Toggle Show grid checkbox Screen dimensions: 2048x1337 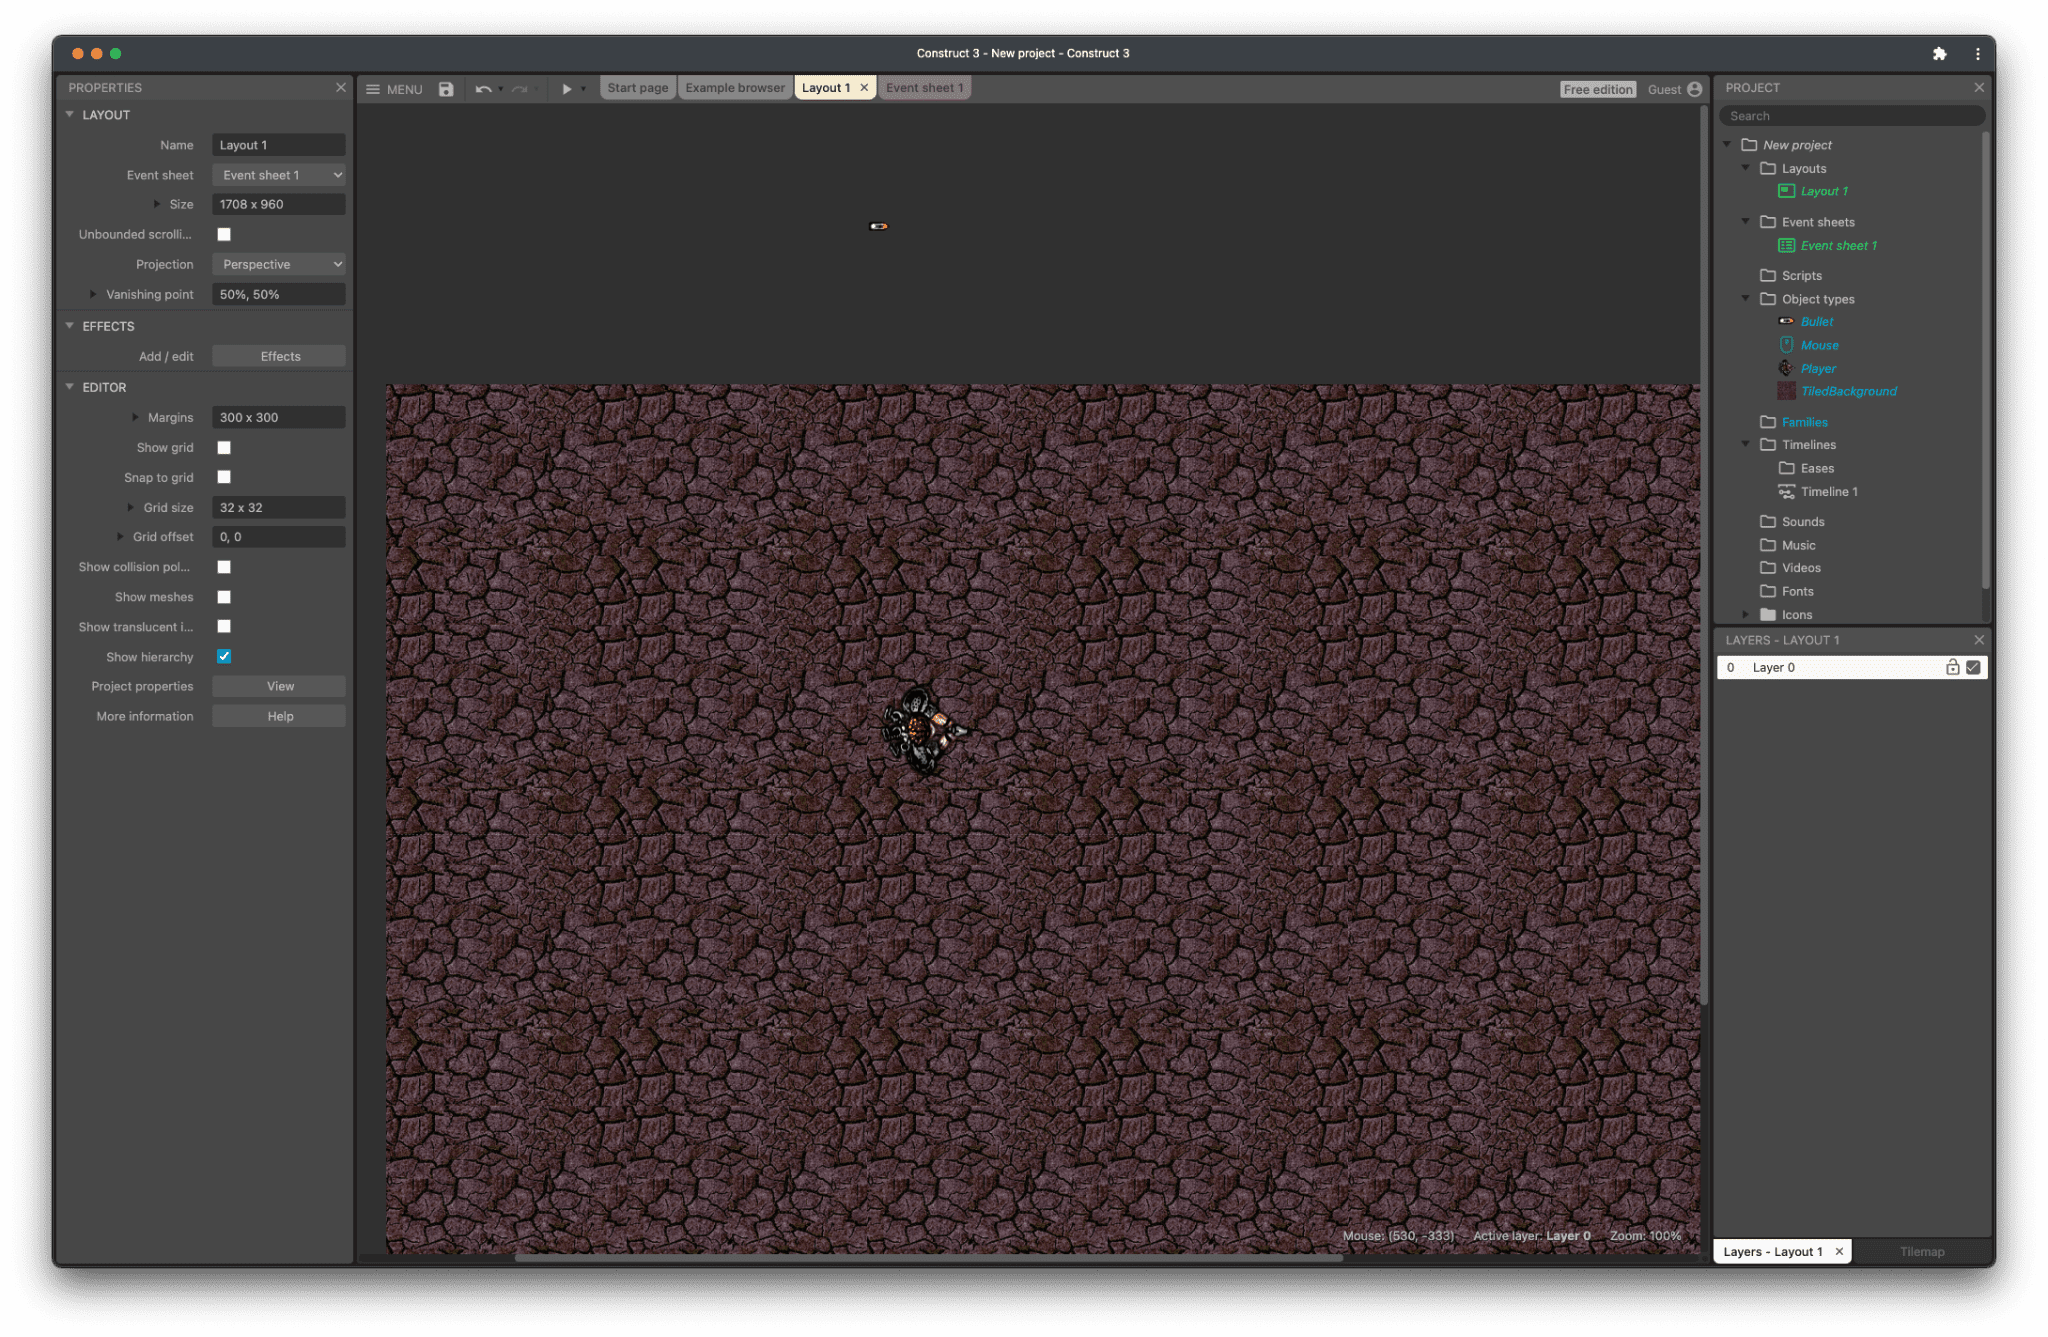225,446
